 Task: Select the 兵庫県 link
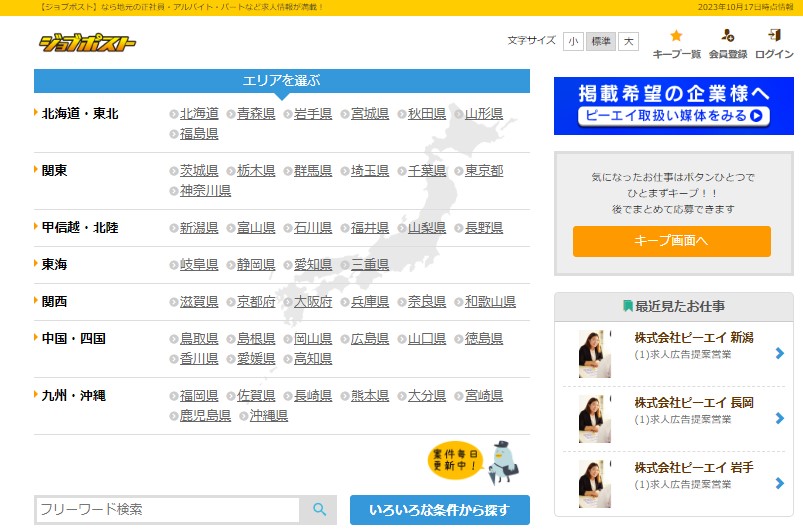coord(370,302)
